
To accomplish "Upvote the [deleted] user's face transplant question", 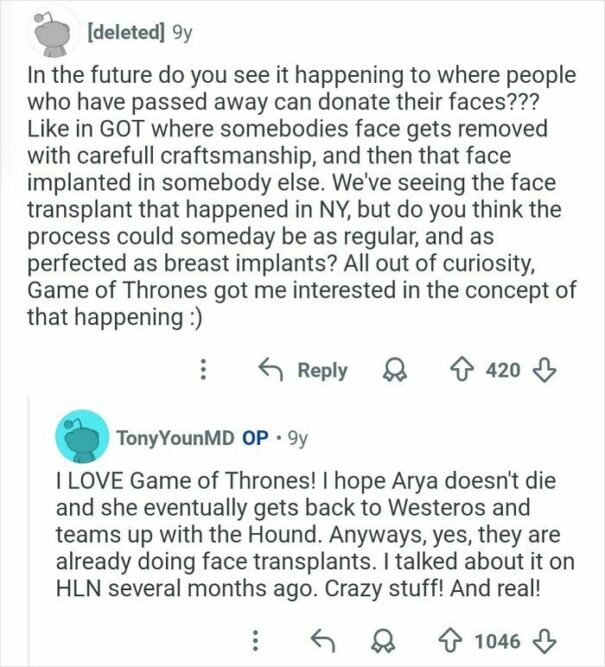I will point(462,370).
